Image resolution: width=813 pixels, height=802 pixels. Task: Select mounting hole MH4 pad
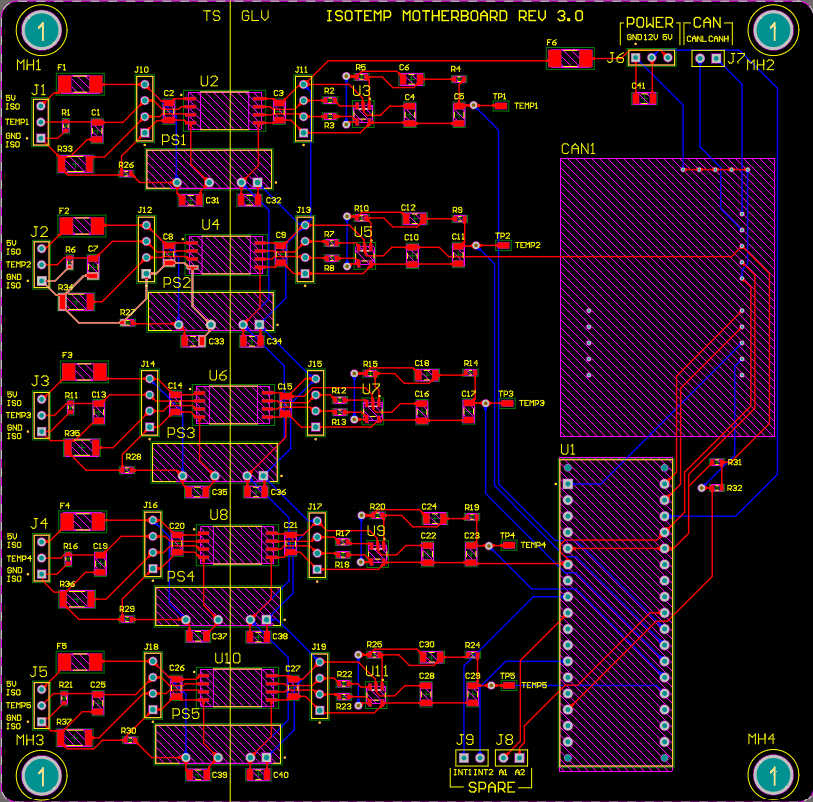click(x=773, y=776)
